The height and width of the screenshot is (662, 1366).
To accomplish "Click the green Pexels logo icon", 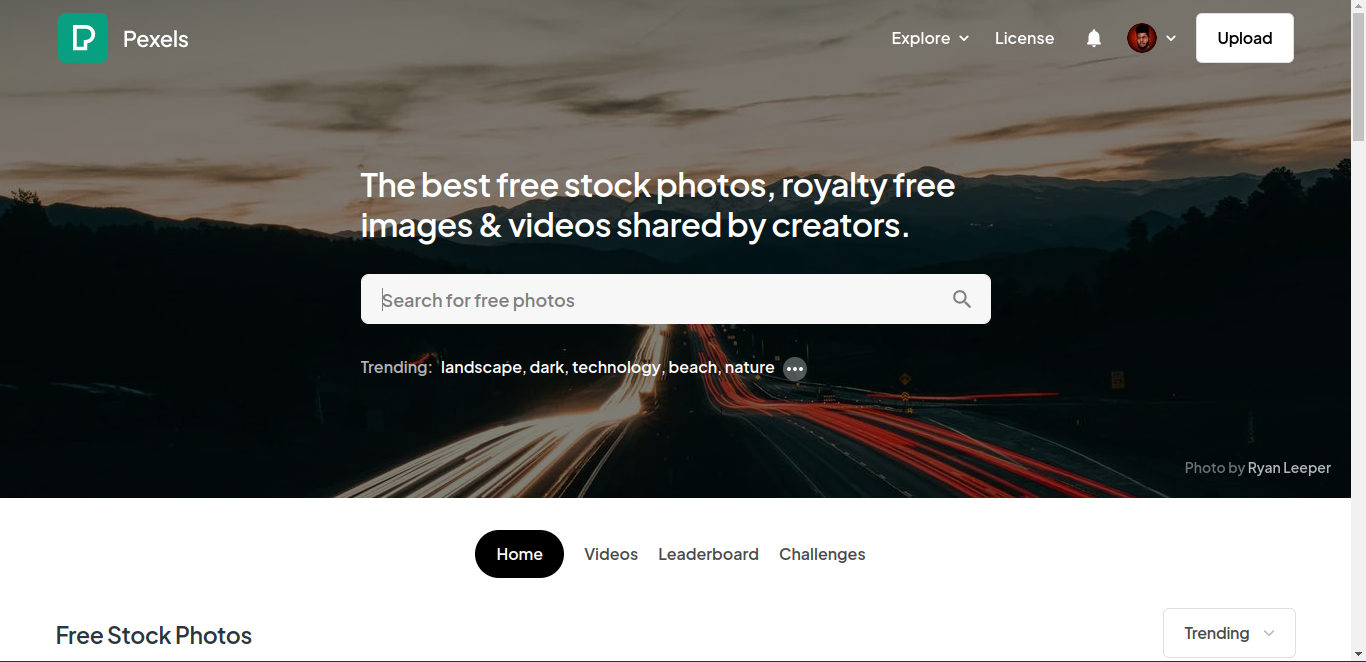I will click(x=83, y=39).
